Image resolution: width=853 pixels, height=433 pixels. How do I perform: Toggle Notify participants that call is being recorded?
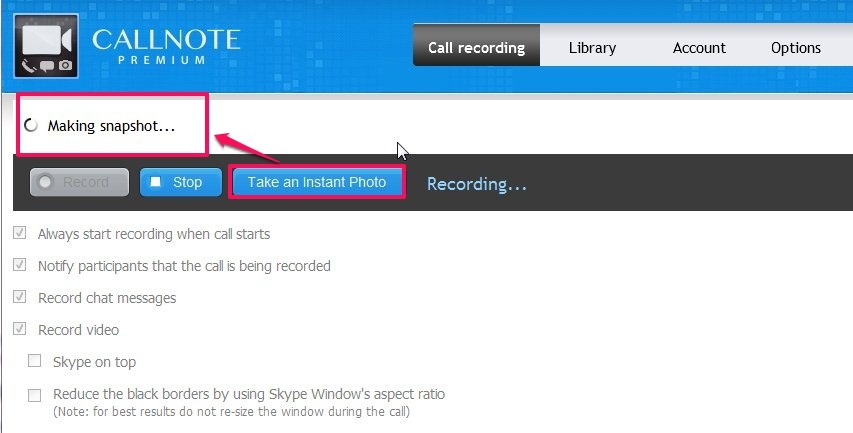point(20,265)
